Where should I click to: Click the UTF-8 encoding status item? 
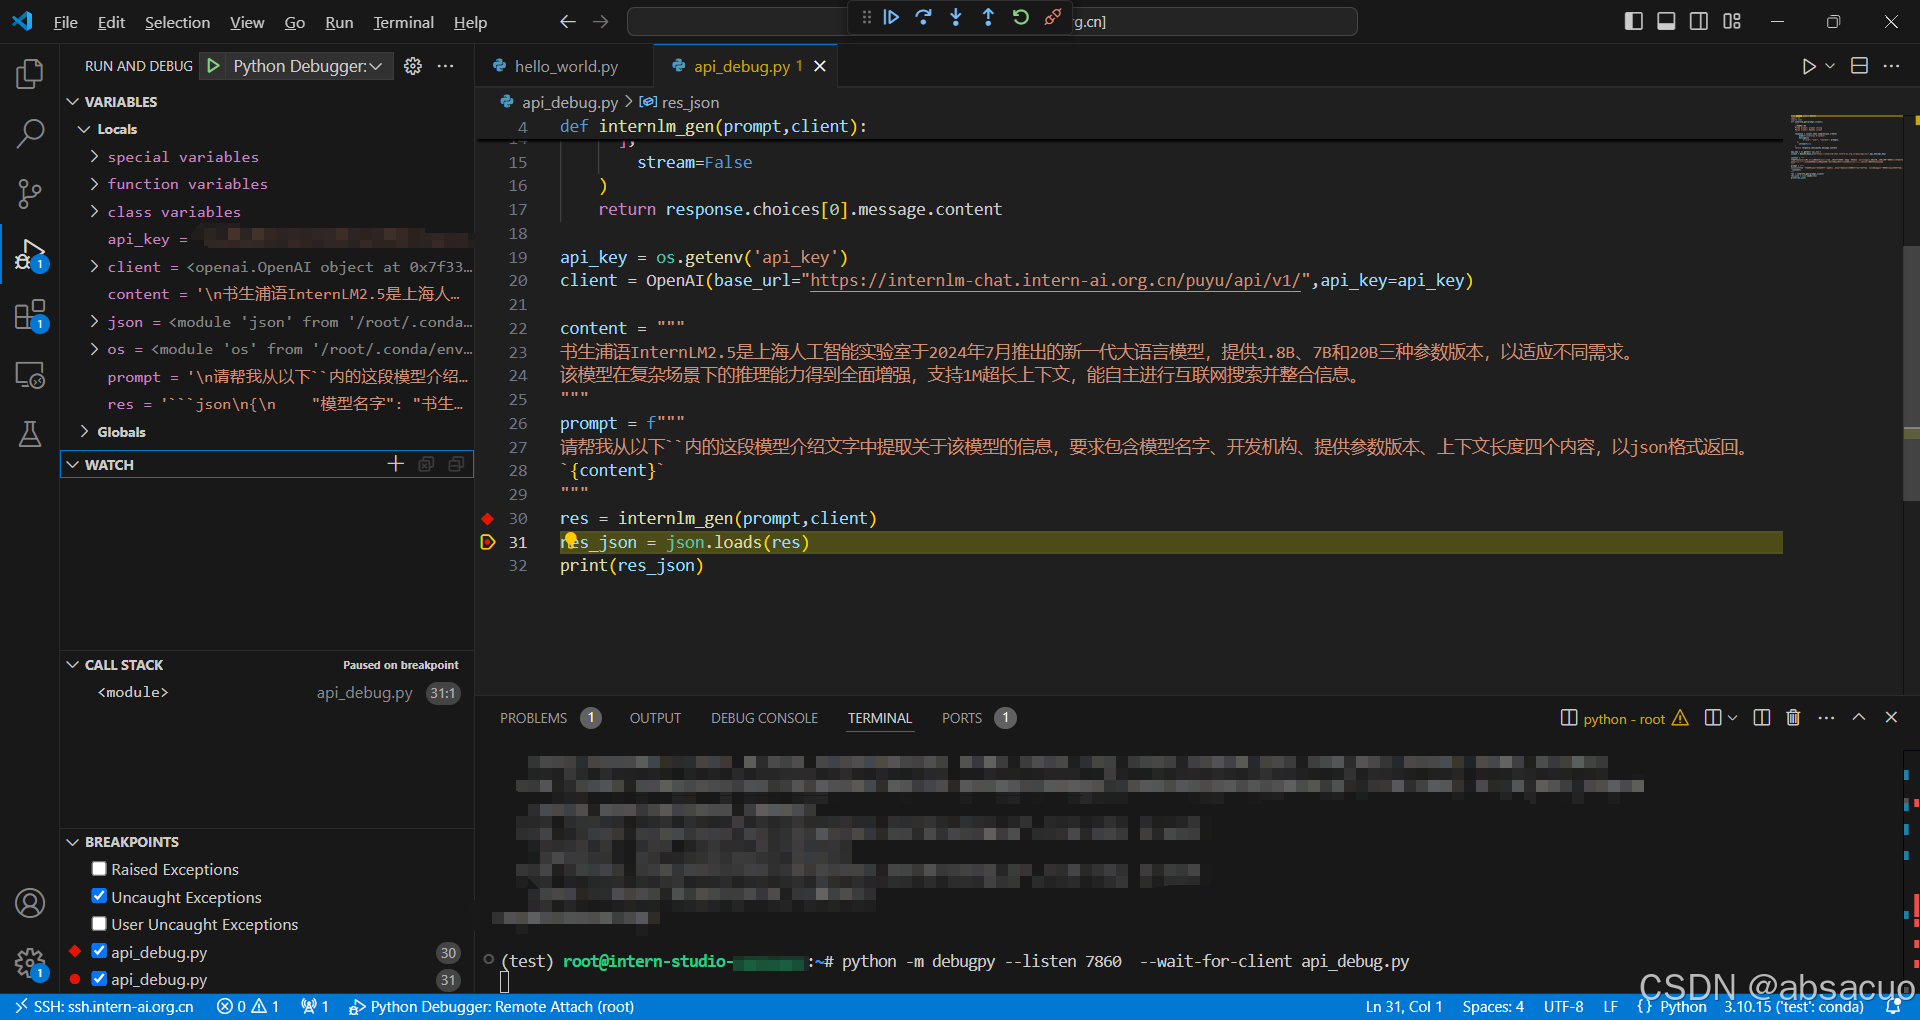coord(1563,1007)
